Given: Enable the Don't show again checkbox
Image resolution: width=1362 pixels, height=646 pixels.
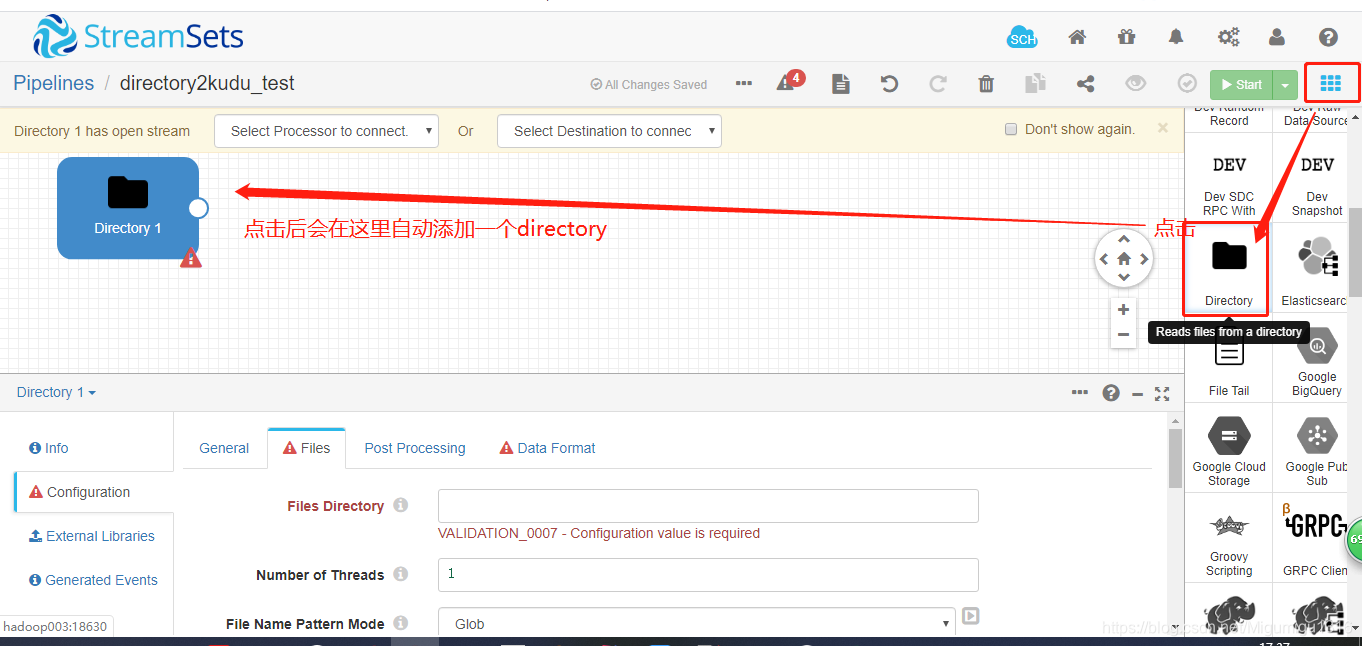Looking at the screenshot, I should [x=1011, y=128].
